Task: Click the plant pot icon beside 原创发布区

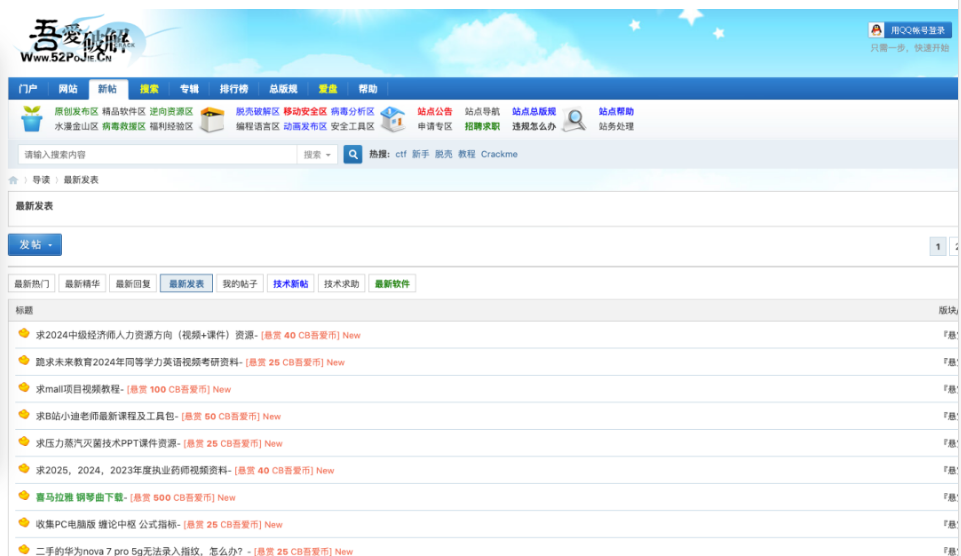Action: (32, 119)
